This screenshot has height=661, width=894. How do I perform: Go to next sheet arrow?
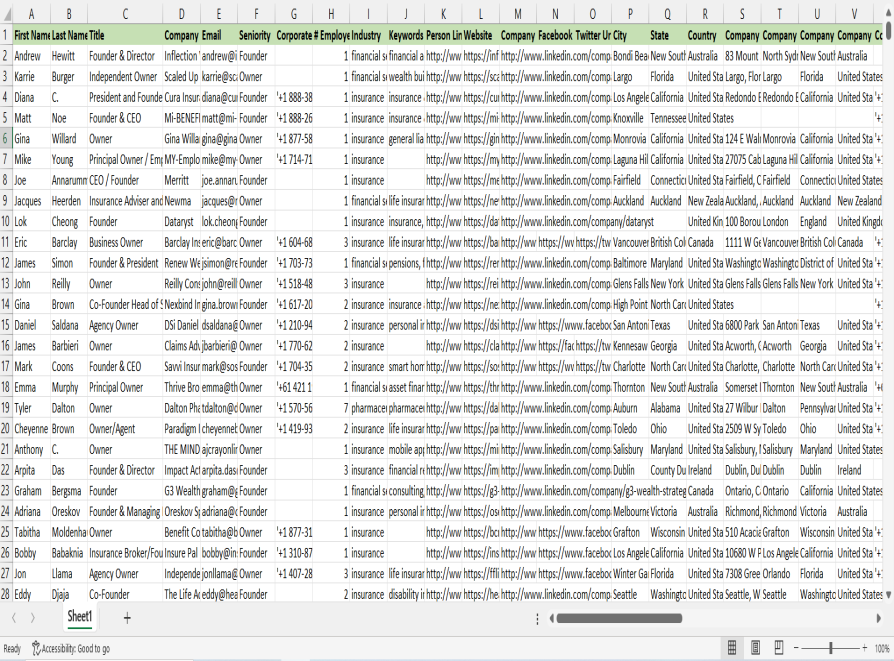tap(32, 618)
